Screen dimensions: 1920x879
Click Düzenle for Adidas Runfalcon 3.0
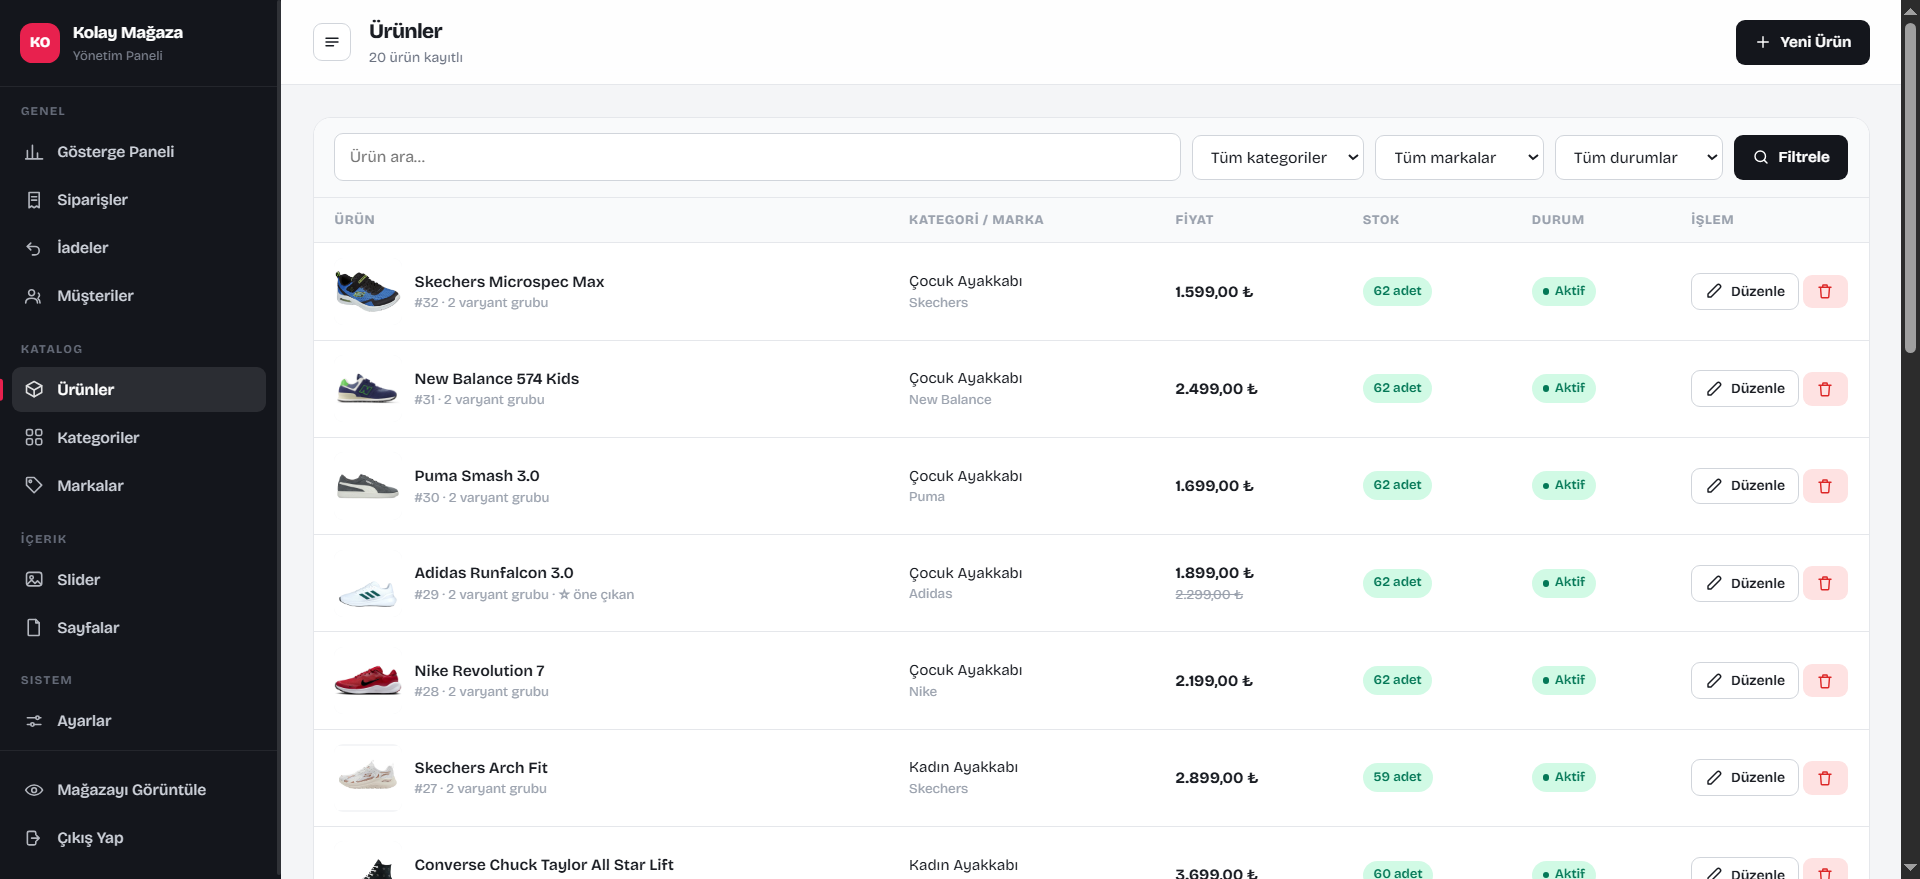point(1744,583)
